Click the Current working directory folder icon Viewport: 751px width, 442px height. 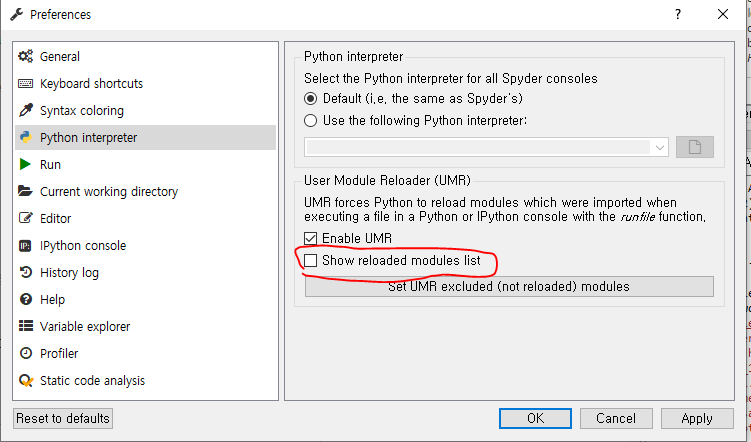tap(26, 191)
